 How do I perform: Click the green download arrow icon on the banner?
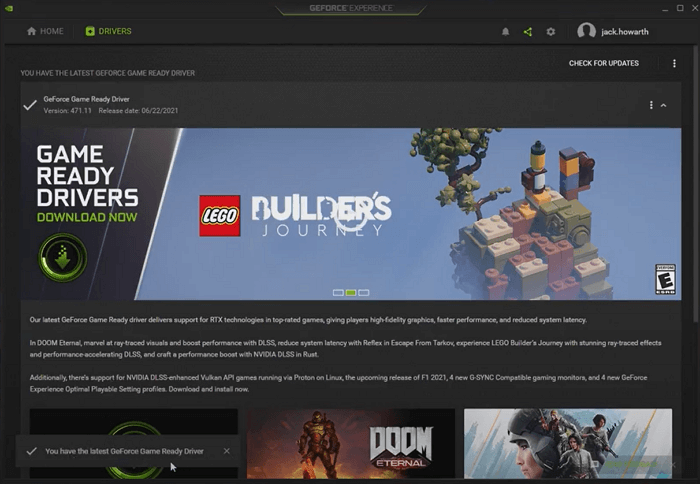[62, 258]
